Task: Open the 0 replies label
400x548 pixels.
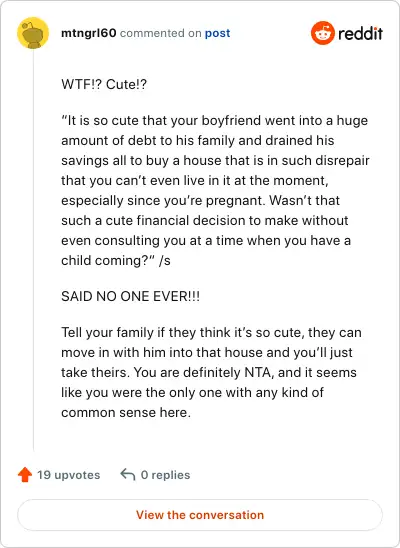Action: [165, 475]
